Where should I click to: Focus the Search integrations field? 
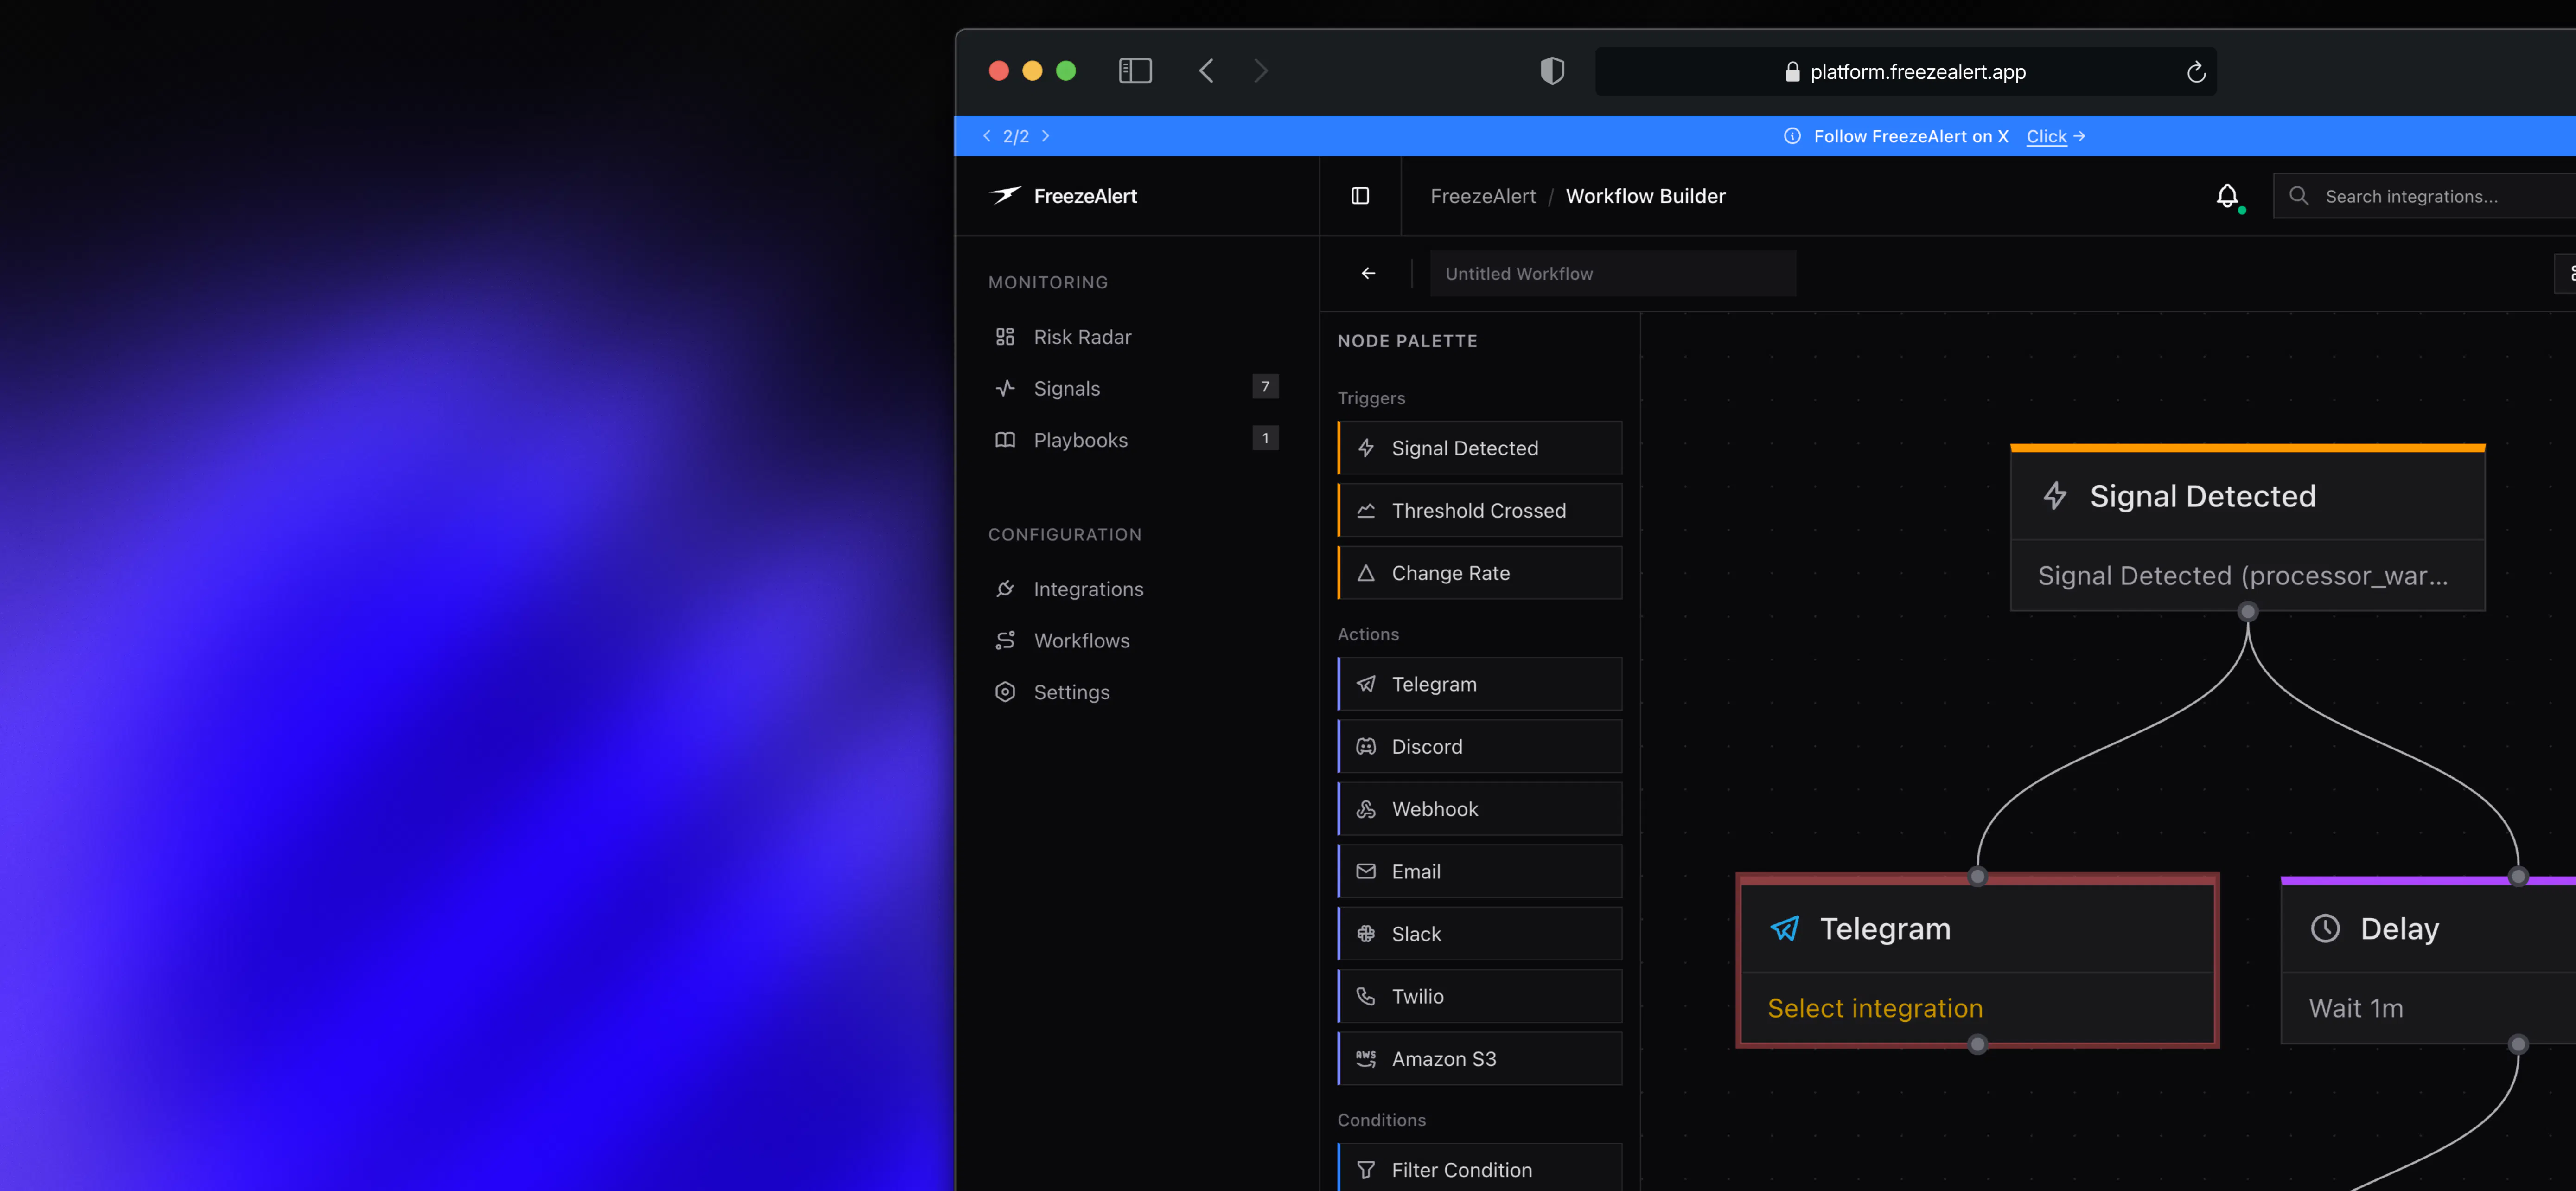pyautogui.click(x=2424, y=196)
